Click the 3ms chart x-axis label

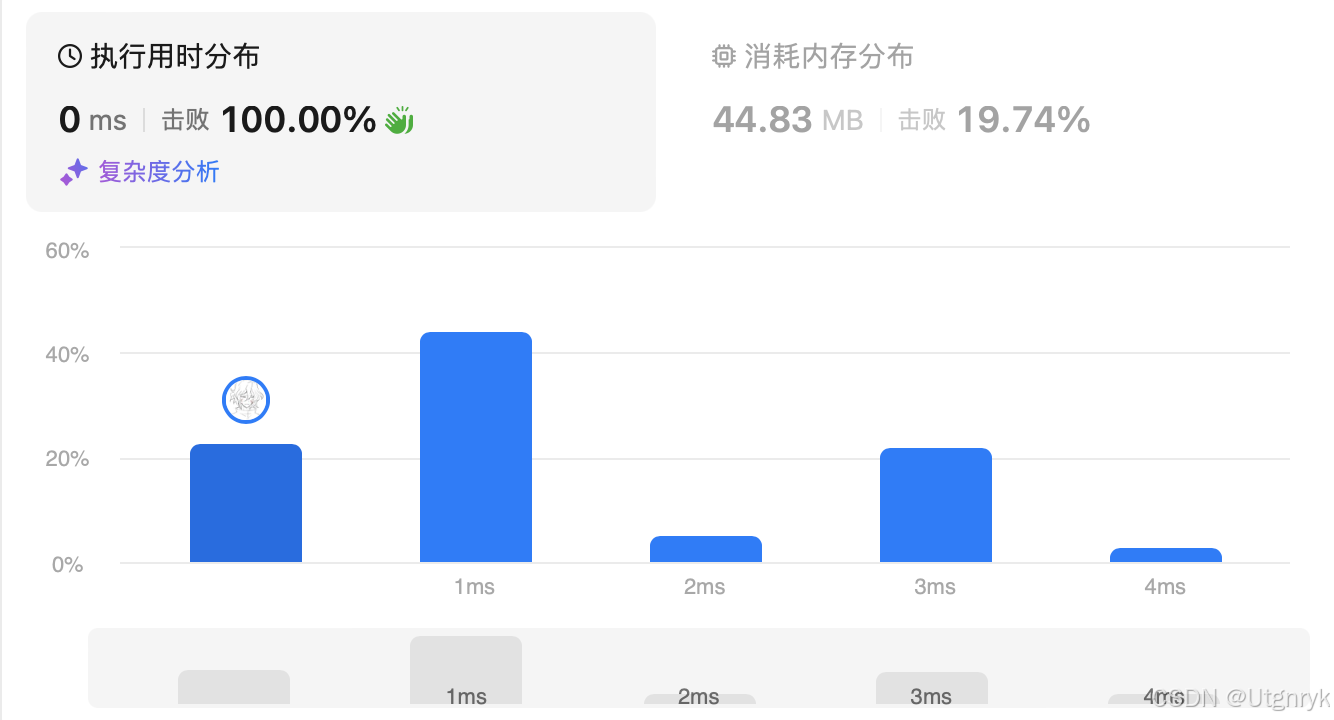(x=934, y=587)
